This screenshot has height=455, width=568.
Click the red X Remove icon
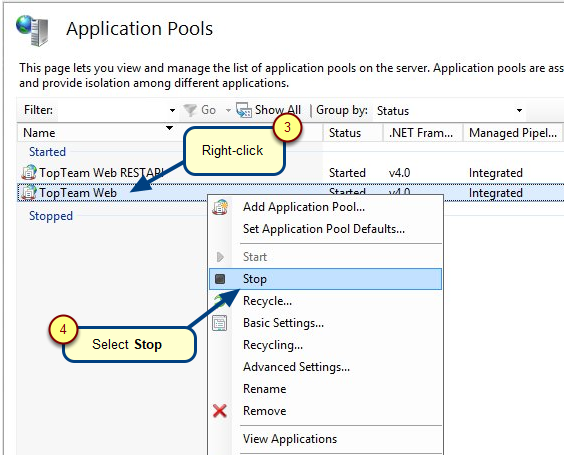pyautogui.click(x=220, y=411)
